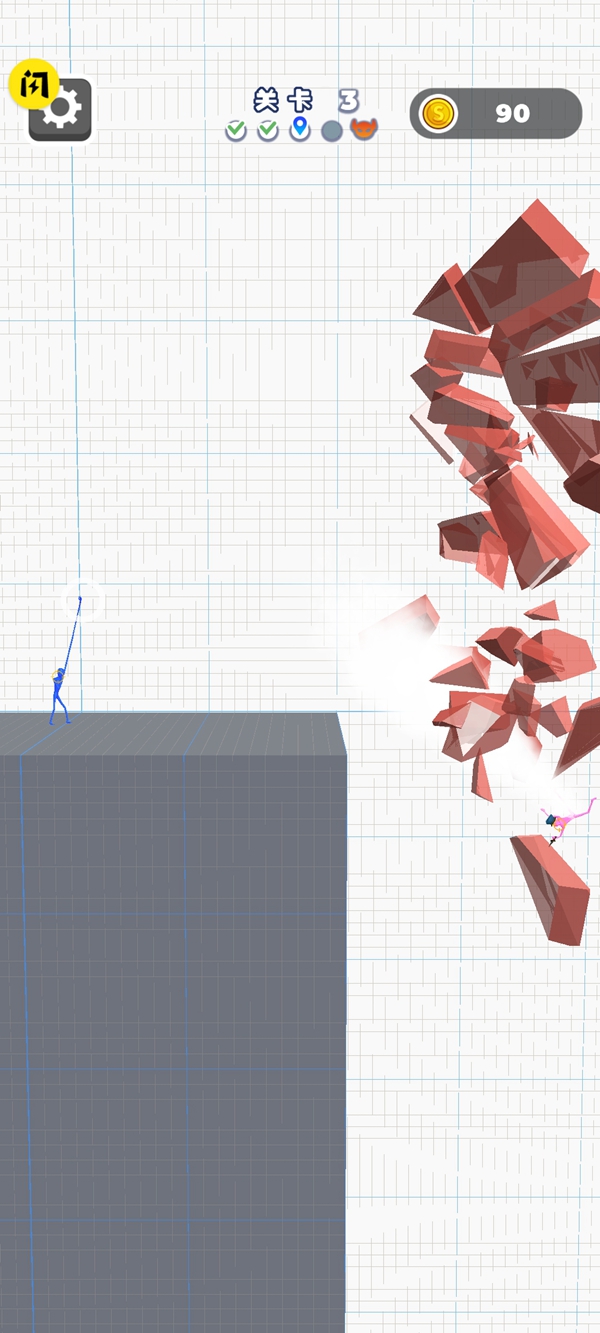Click the blue stickman player
The width and height of the screenshot is (600, 1333).
[59, 696]
